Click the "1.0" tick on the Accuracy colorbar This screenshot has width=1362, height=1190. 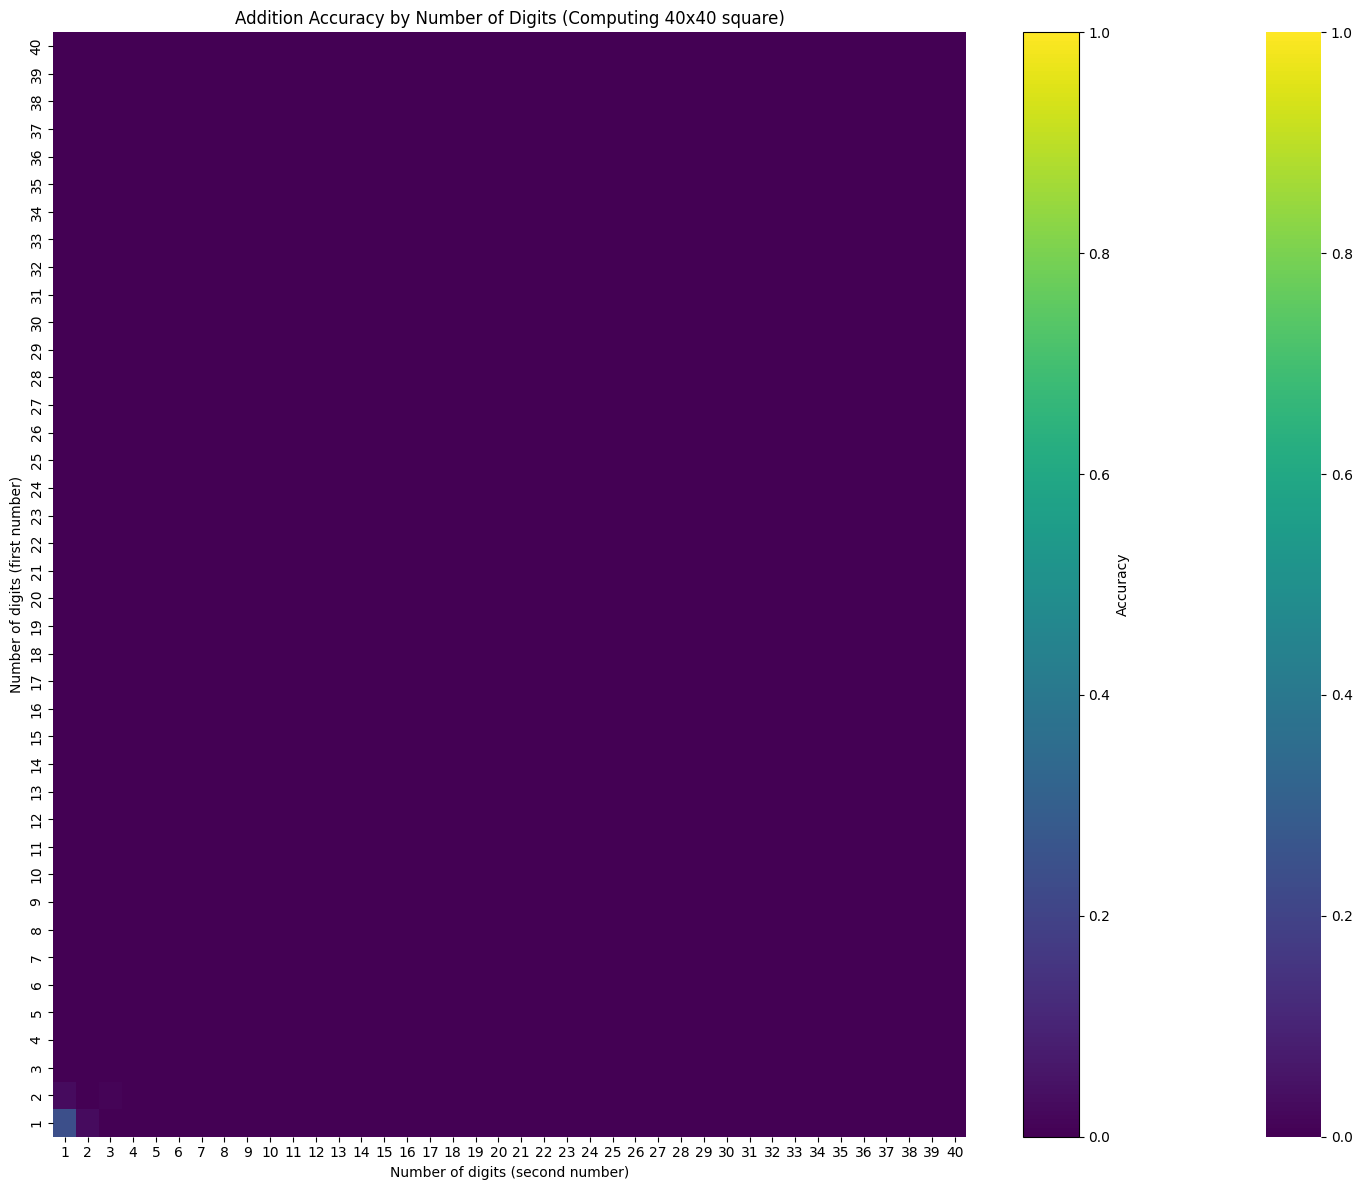[1098, 33]
